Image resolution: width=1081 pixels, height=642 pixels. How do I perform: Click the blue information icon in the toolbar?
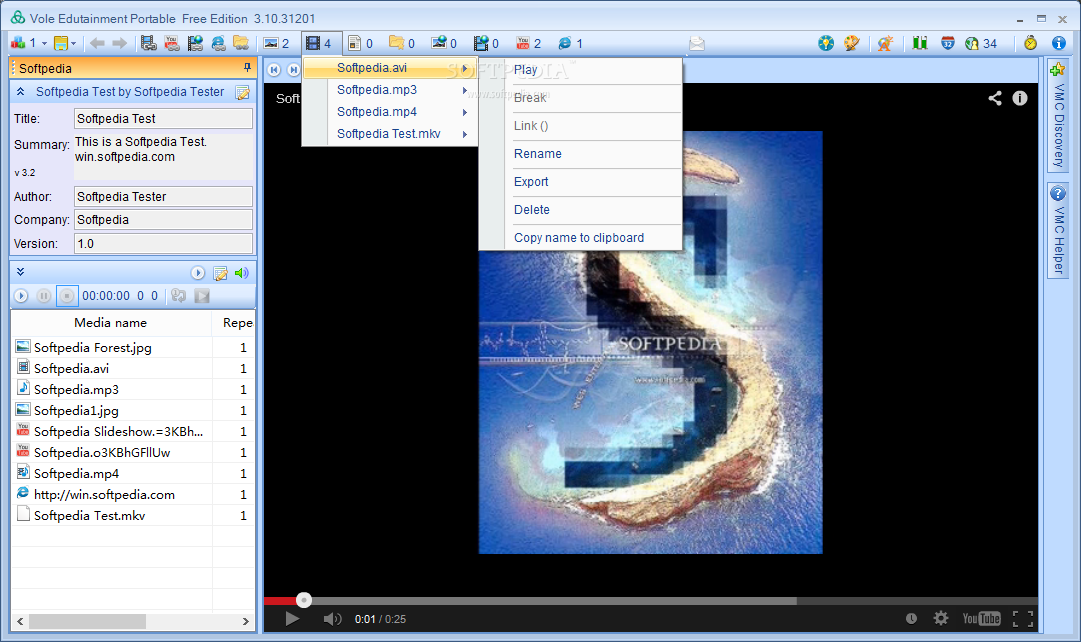[x=1059, y=43]
